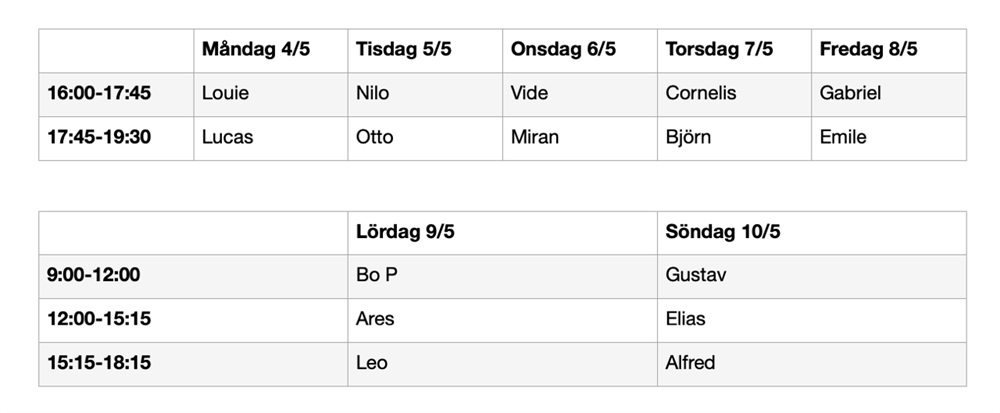Click the Miran cell under Onsdag
This screenshot has width=1000, height=413.
coord(535,138)
